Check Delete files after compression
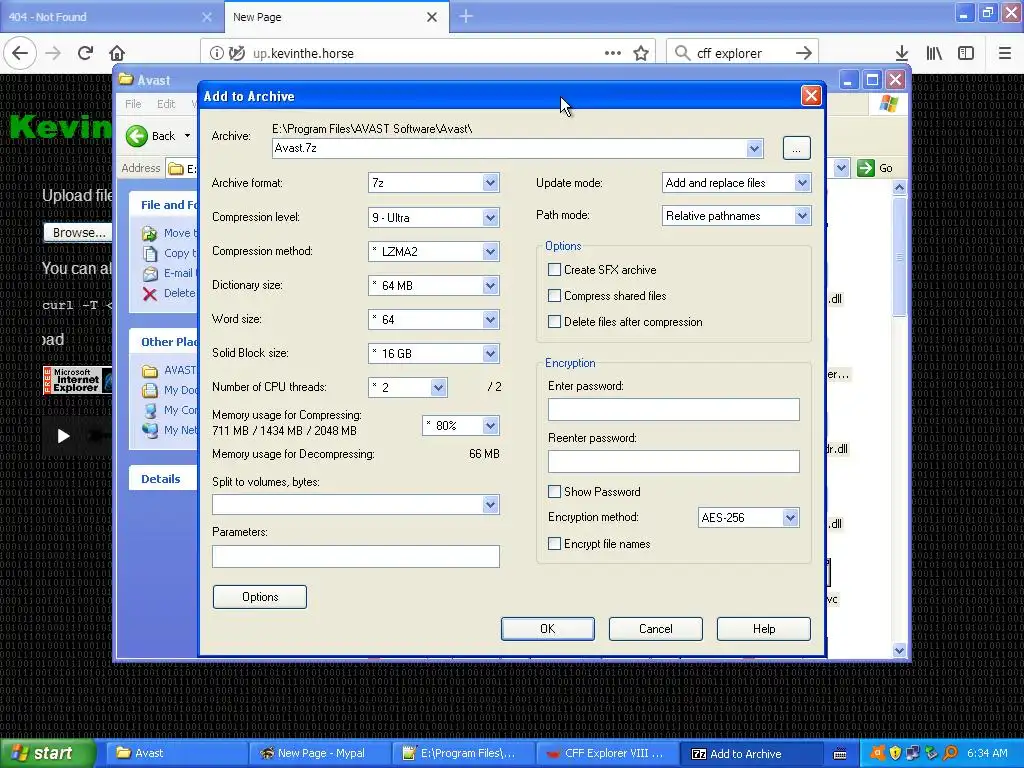This screenshot has height=768, width=1024. (x=554, y=321)
